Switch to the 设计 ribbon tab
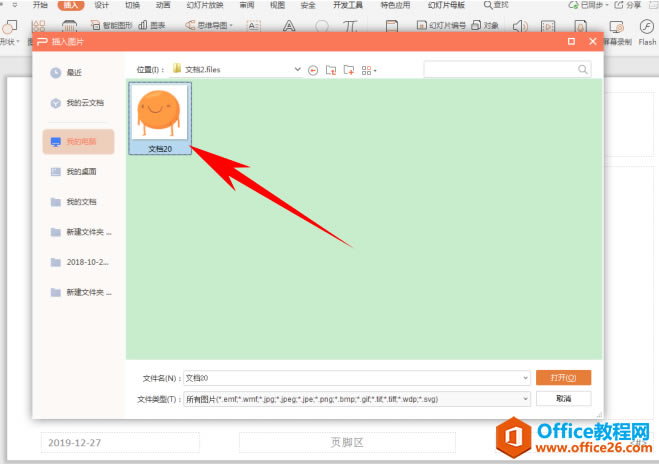The image size is (659, 465). click(101, 5)
